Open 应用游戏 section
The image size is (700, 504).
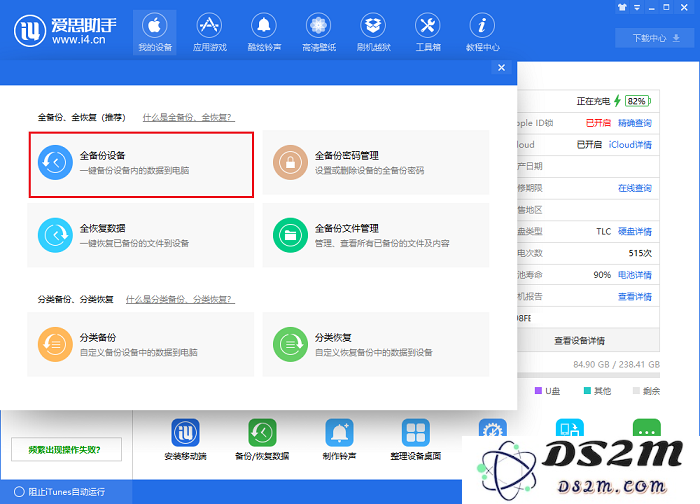pos(209,33)
